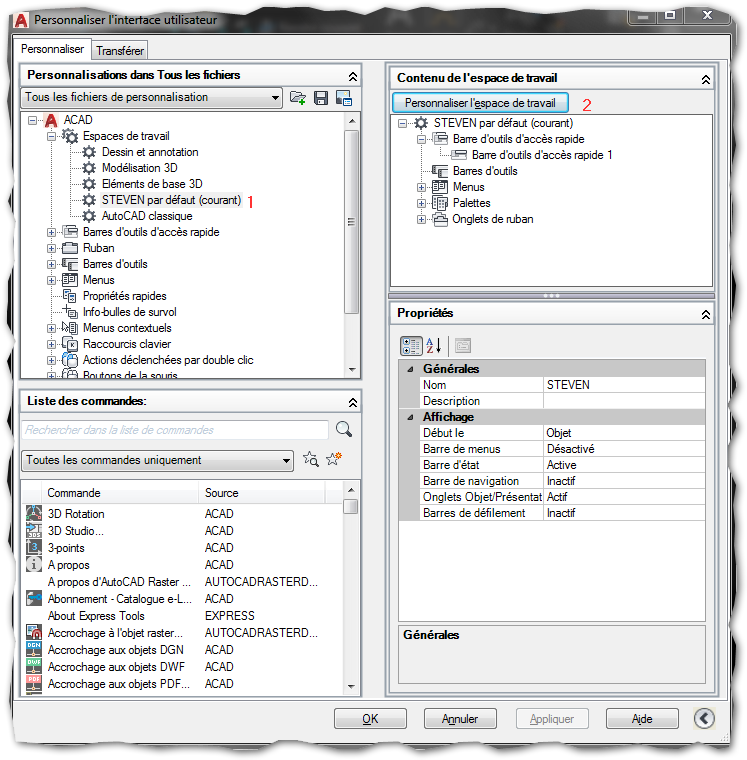747x760 pixels.
Task: Select STEVEN par défaut (courant) workspace in left tree
Action: pos(171,200)
